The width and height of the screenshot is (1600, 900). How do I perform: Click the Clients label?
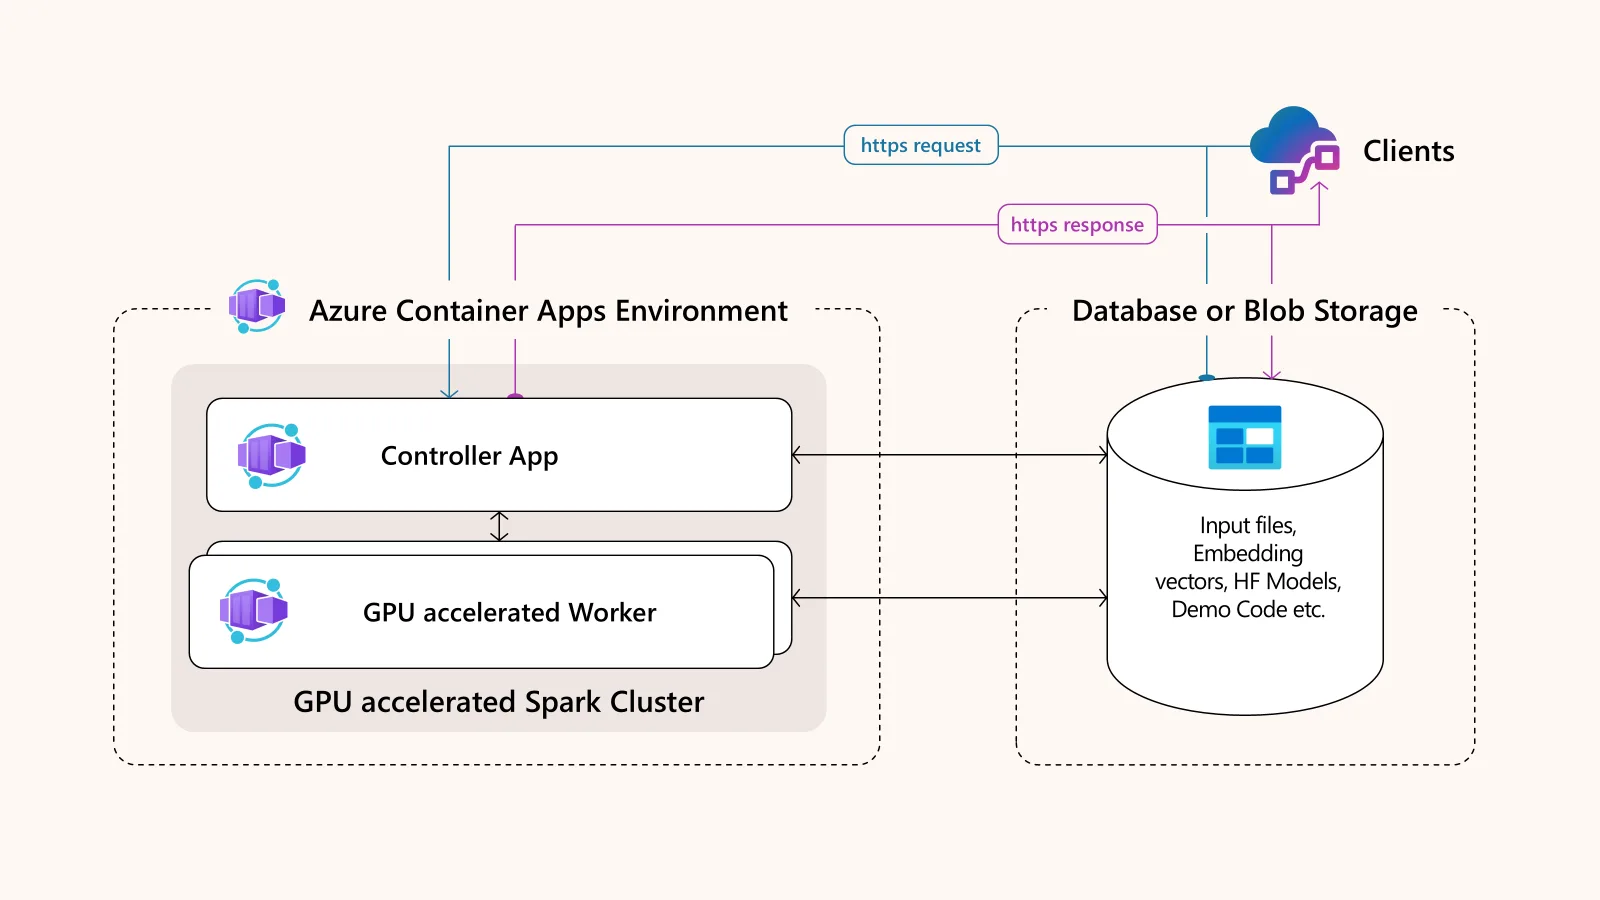click(1409, 151)
